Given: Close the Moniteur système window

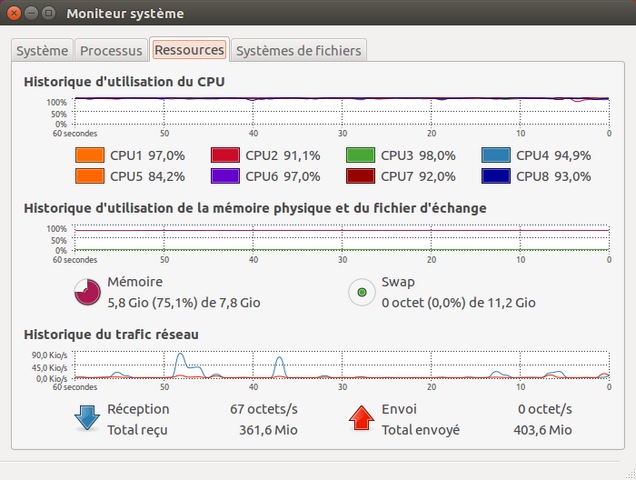Looking at the screenshot, I should [x=14, y=13].
